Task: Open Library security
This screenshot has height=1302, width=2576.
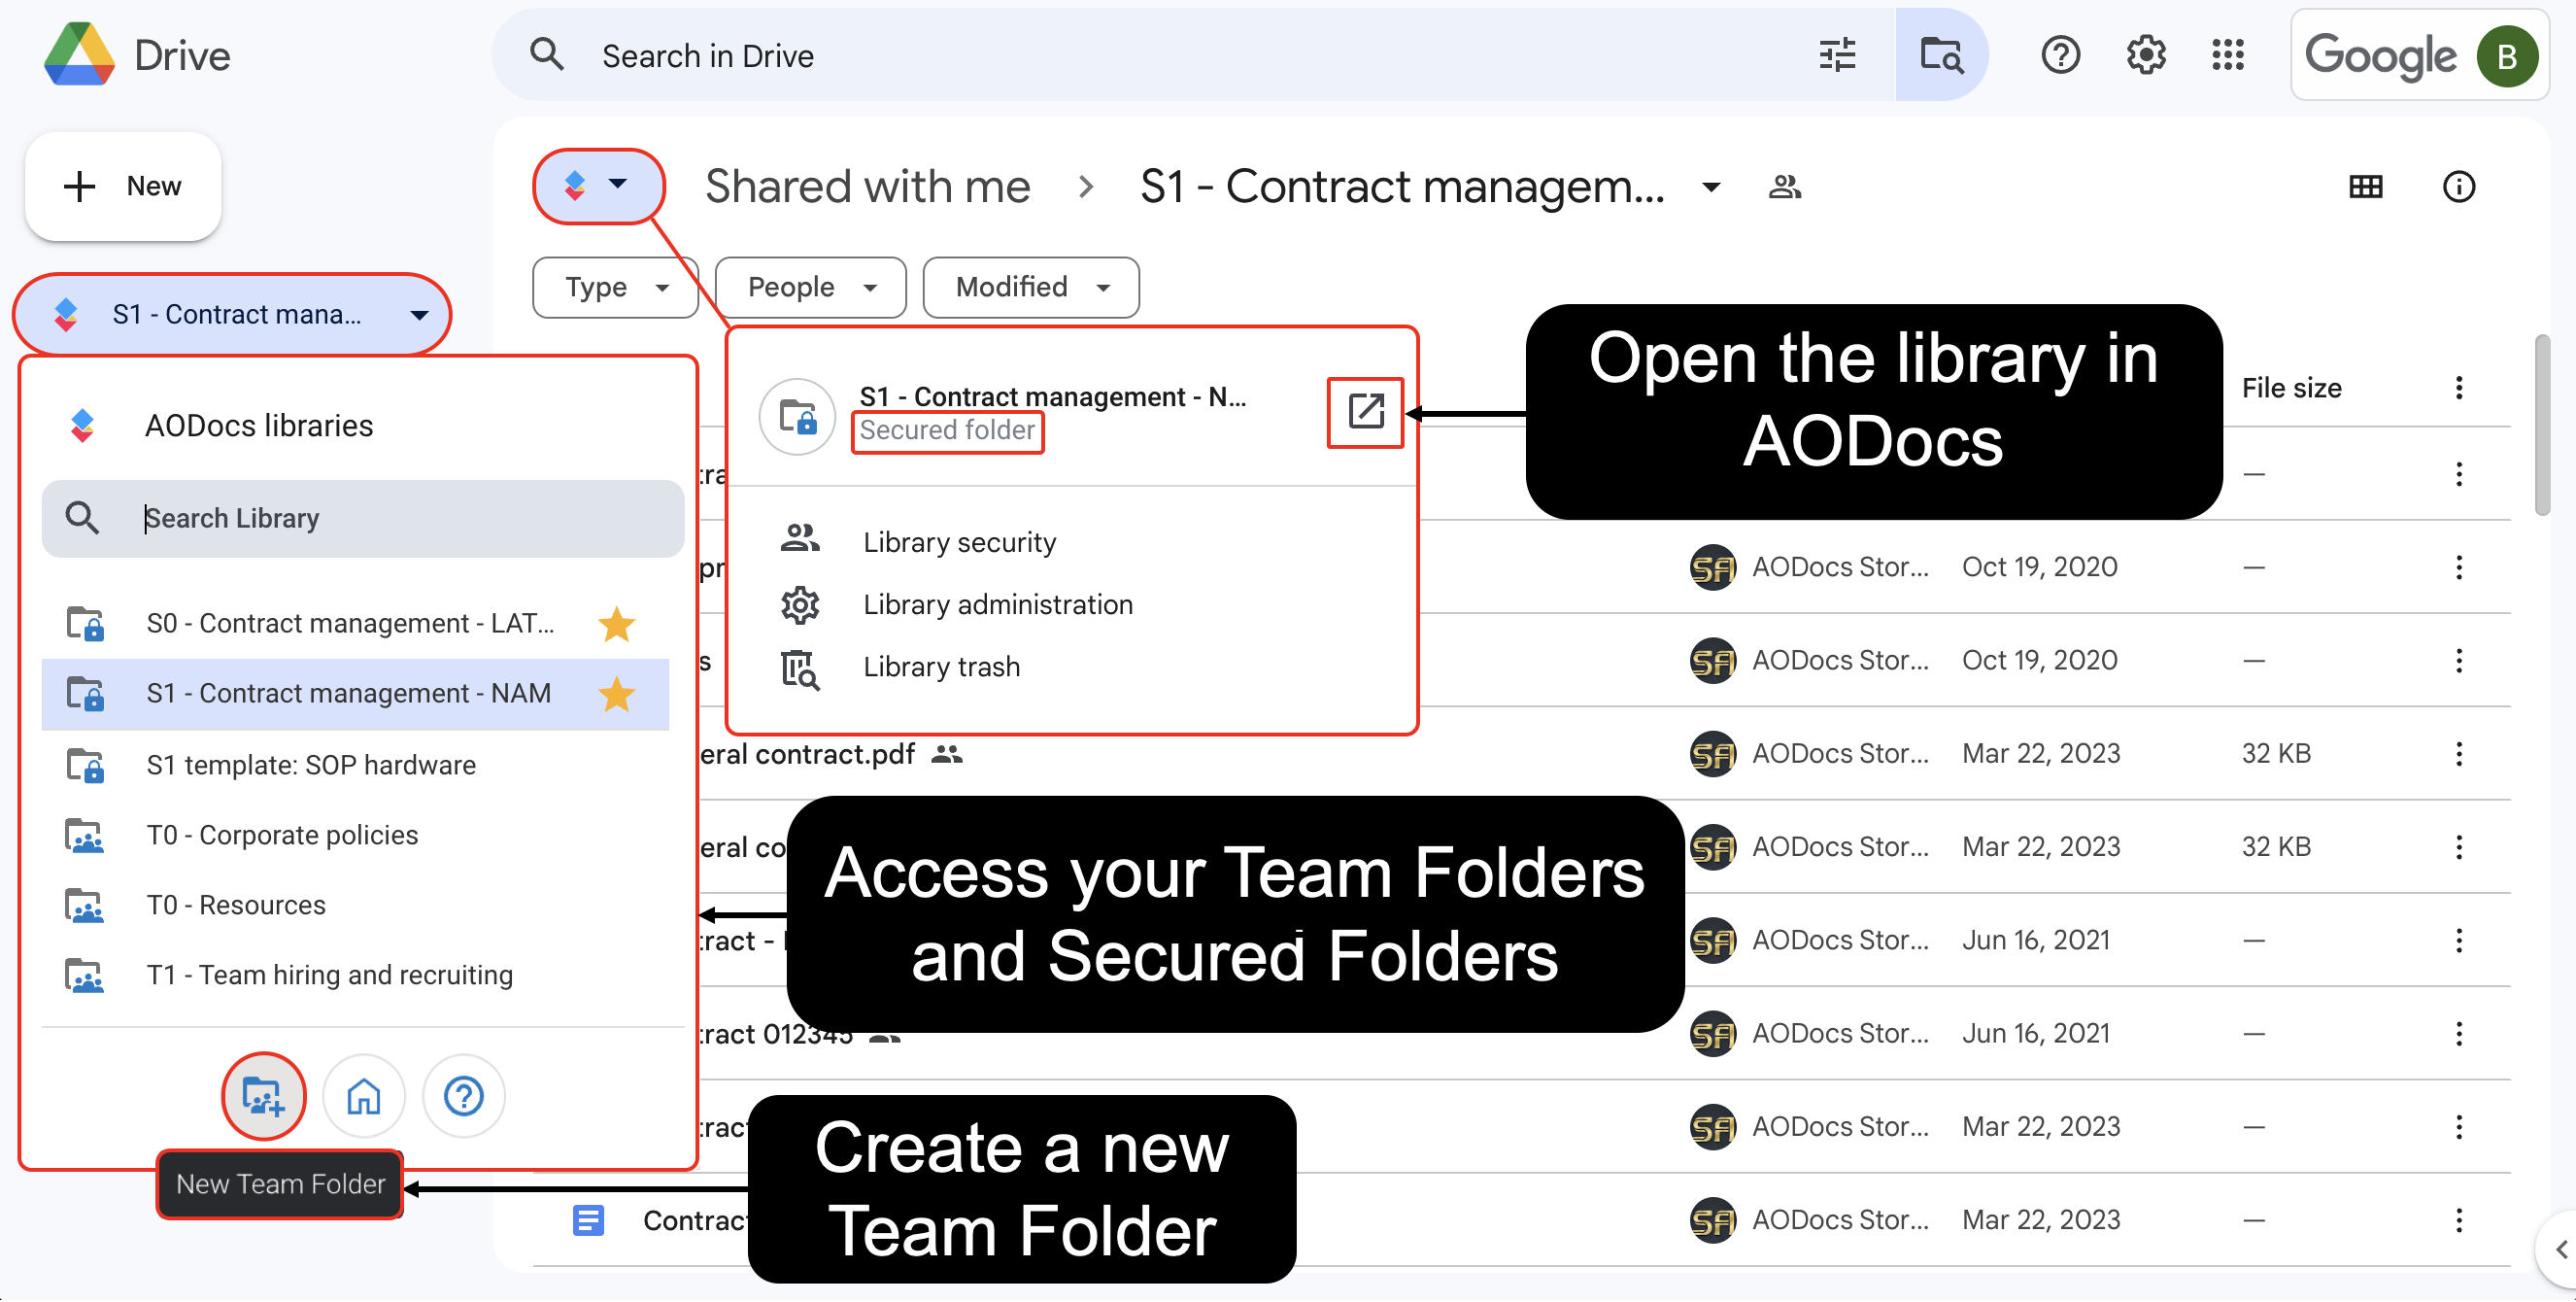Action: click(x=959, y=542)
